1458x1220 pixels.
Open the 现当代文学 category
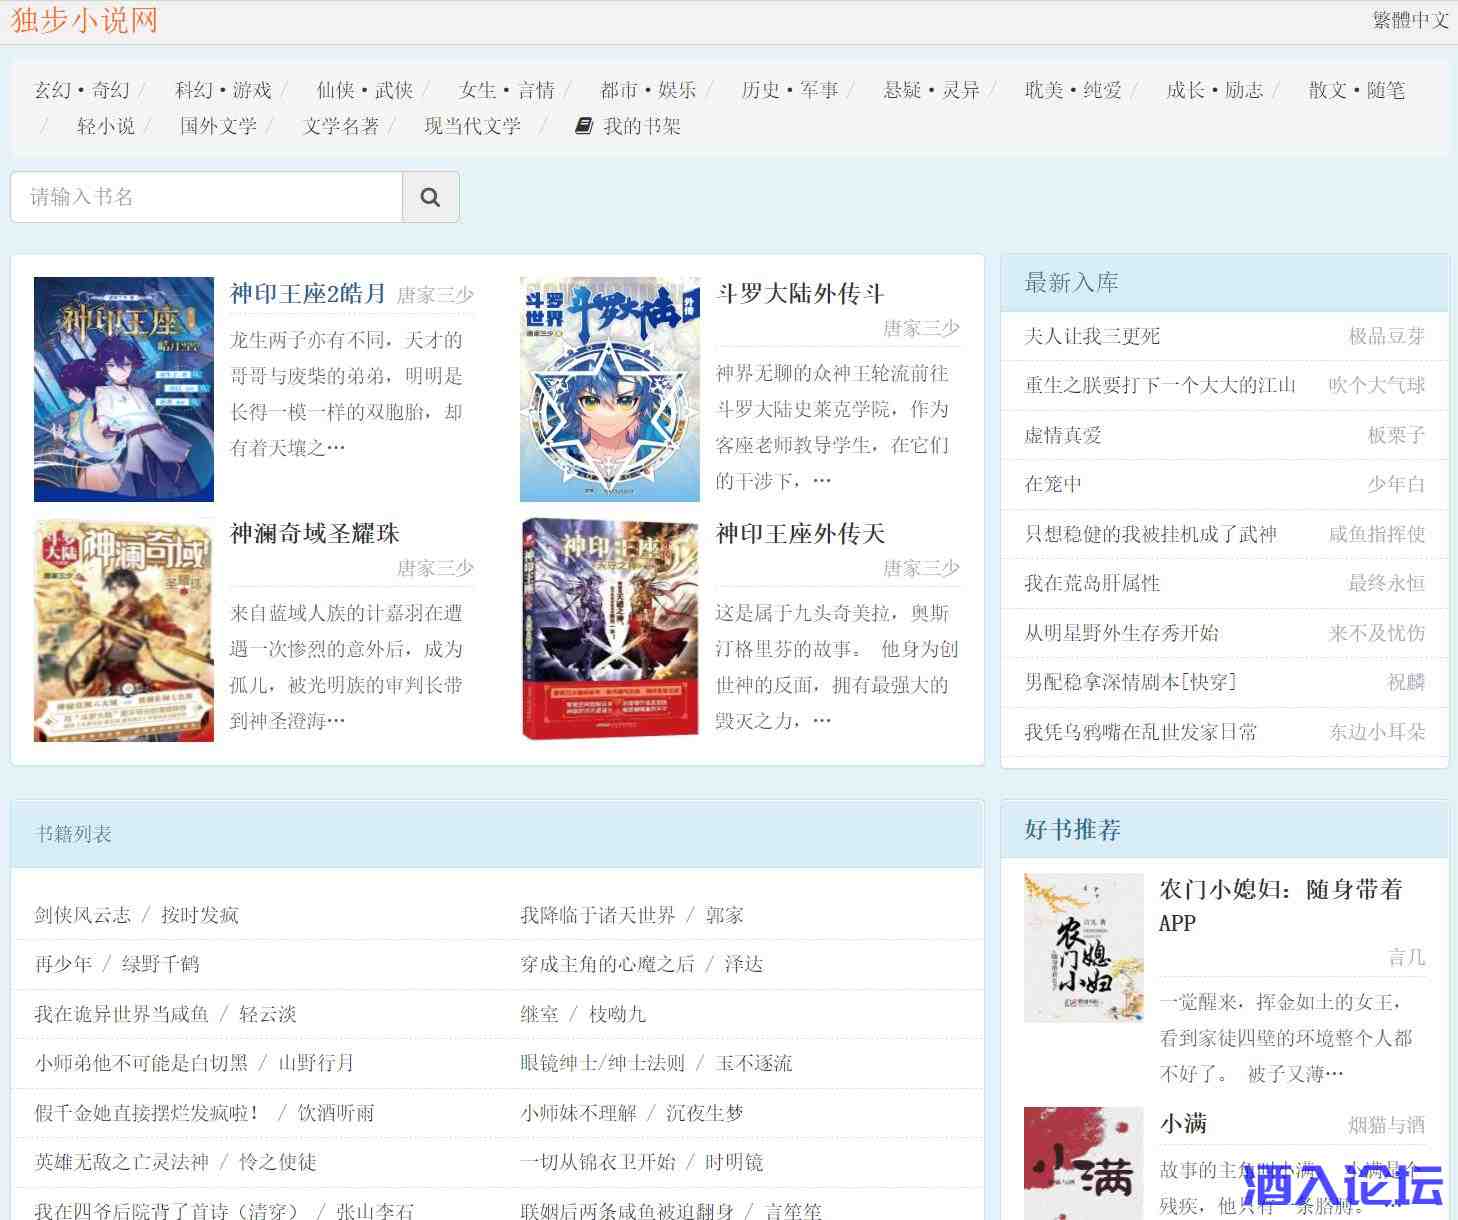[473, 126]
